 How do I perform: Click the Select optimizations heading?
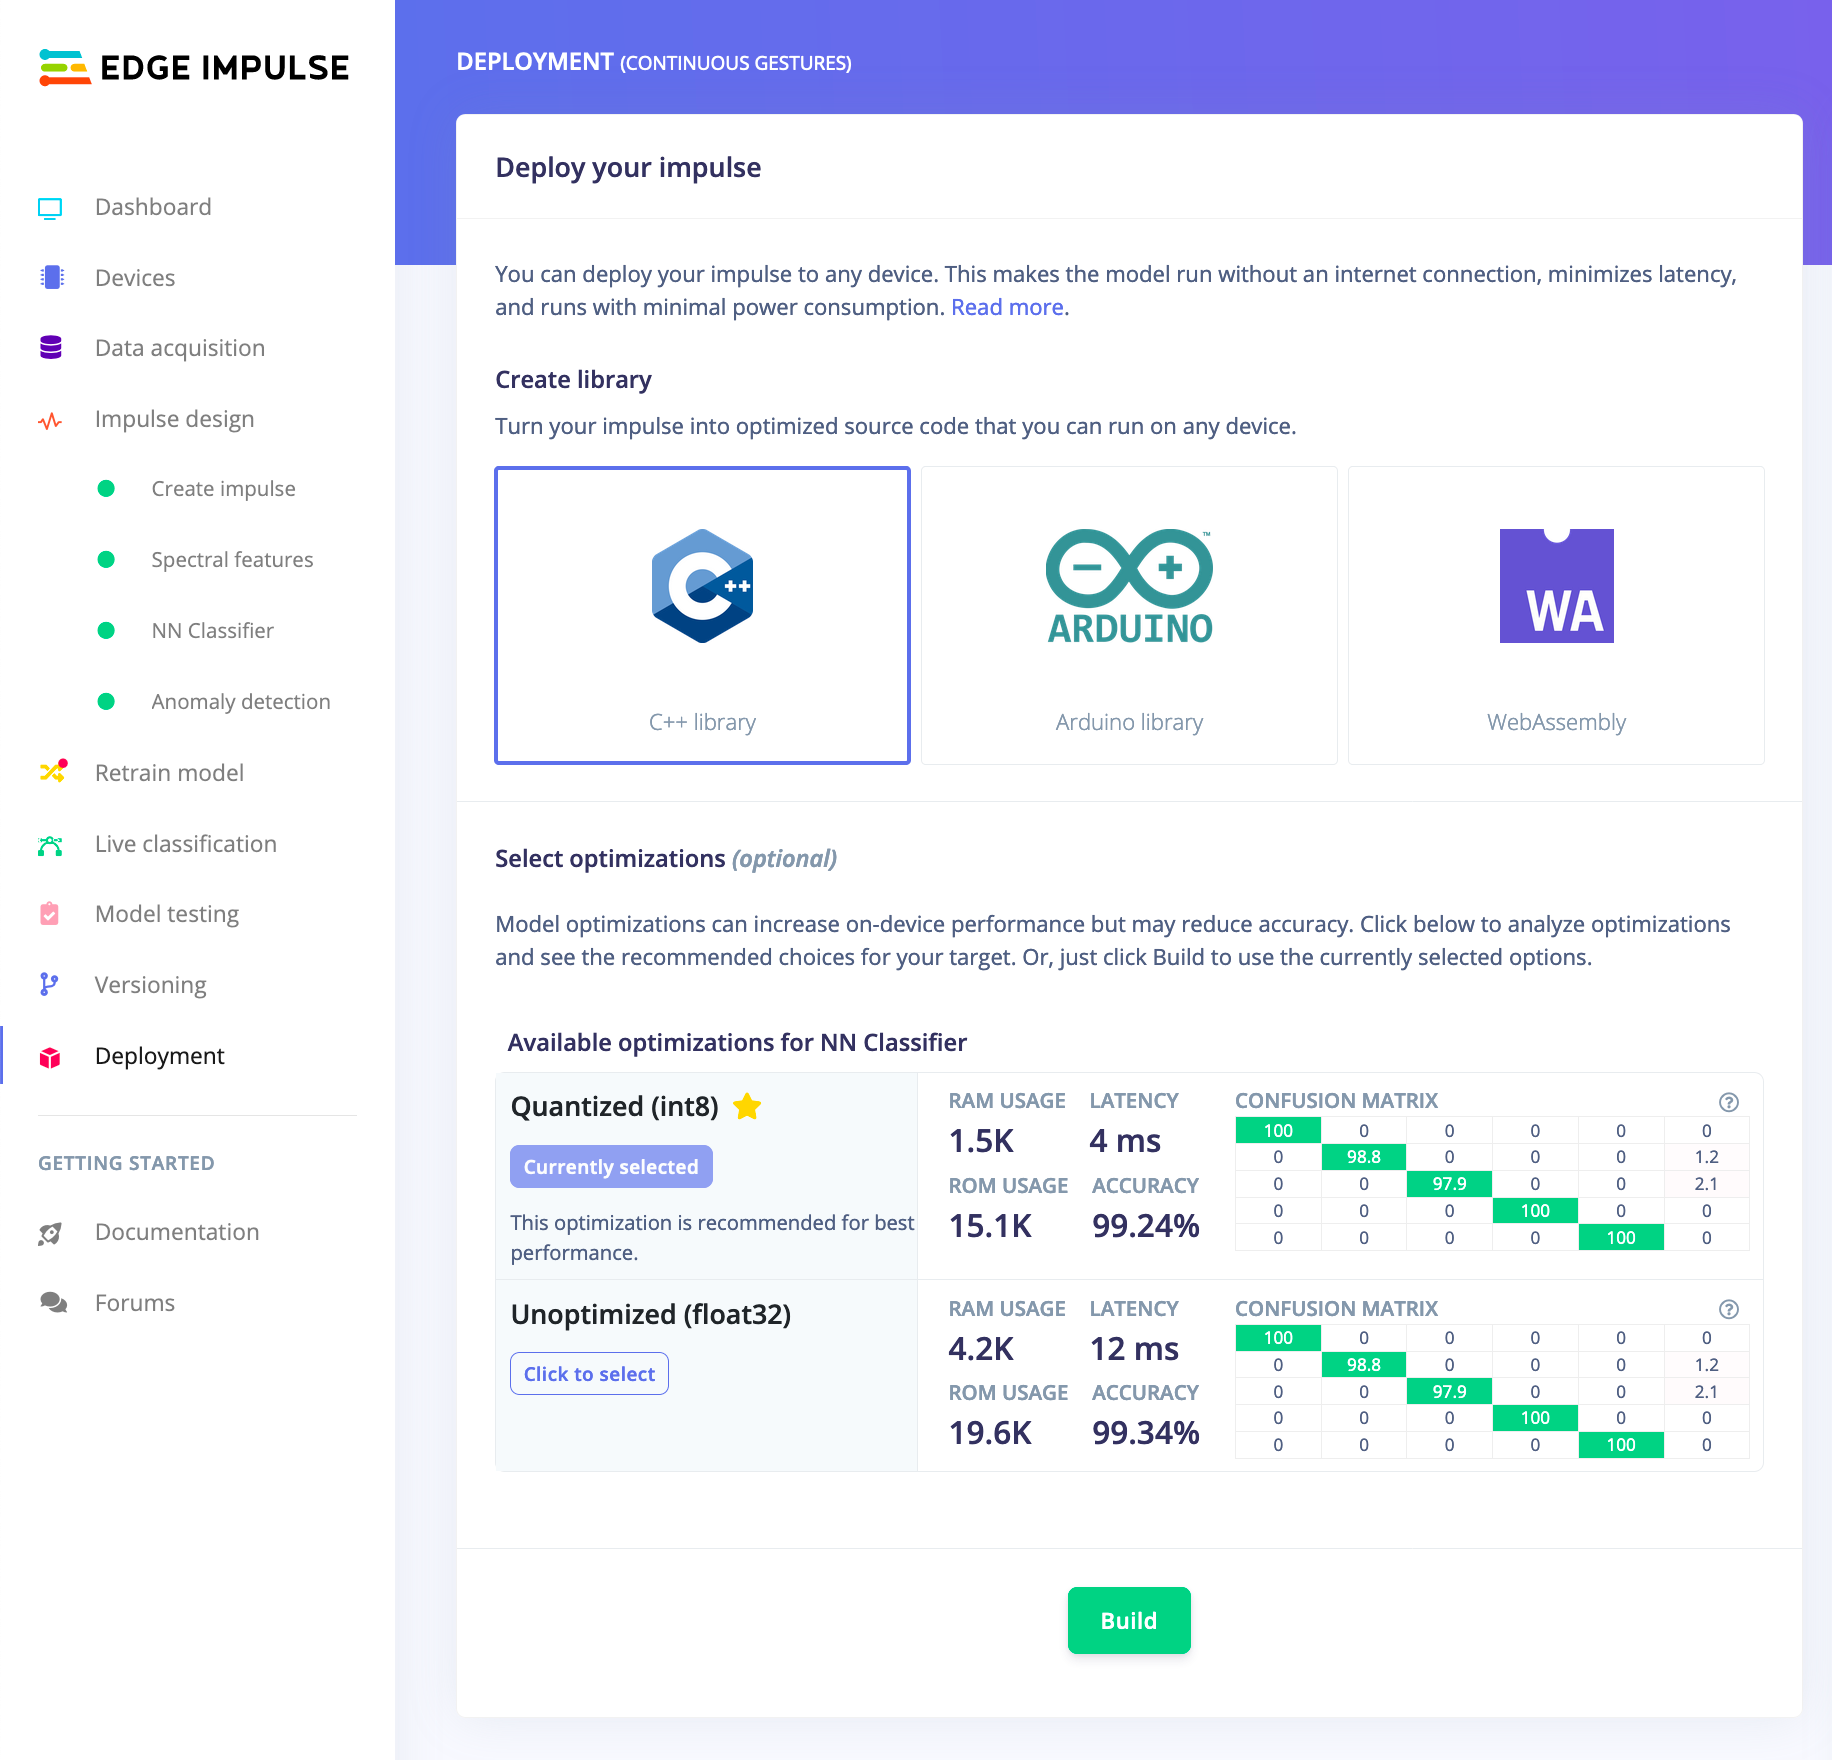click(x=666, y=859)
